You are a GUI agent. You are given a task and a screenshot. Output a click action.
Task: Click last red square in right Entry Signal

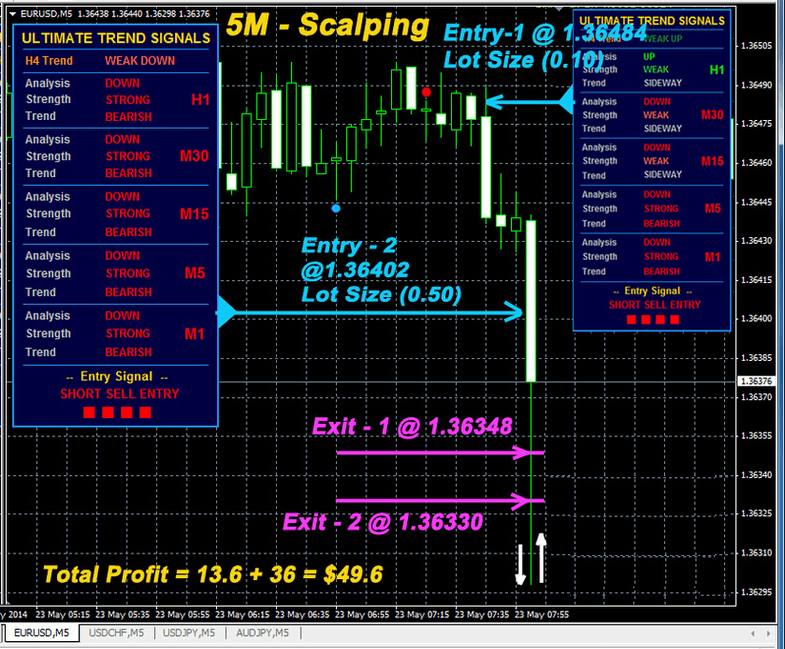coord(674,319)
